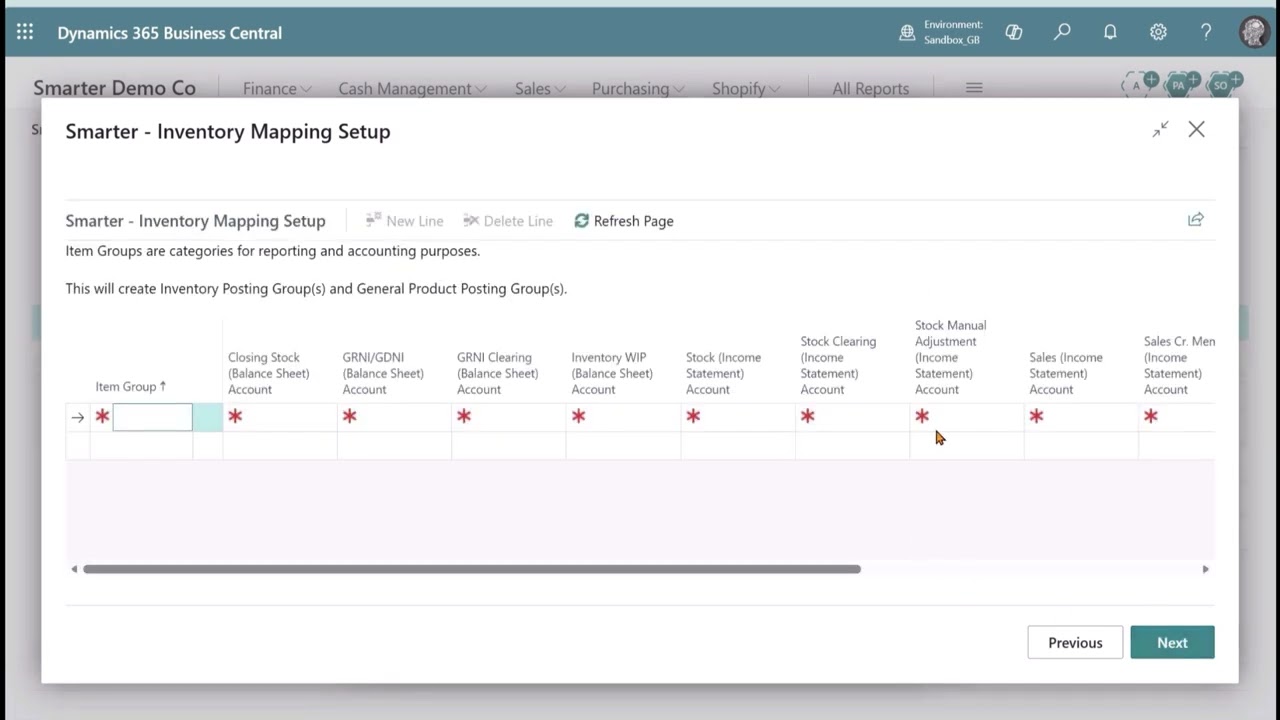
Task: Open the hamburger menu beside All Reports
Action: click(974, 88)
